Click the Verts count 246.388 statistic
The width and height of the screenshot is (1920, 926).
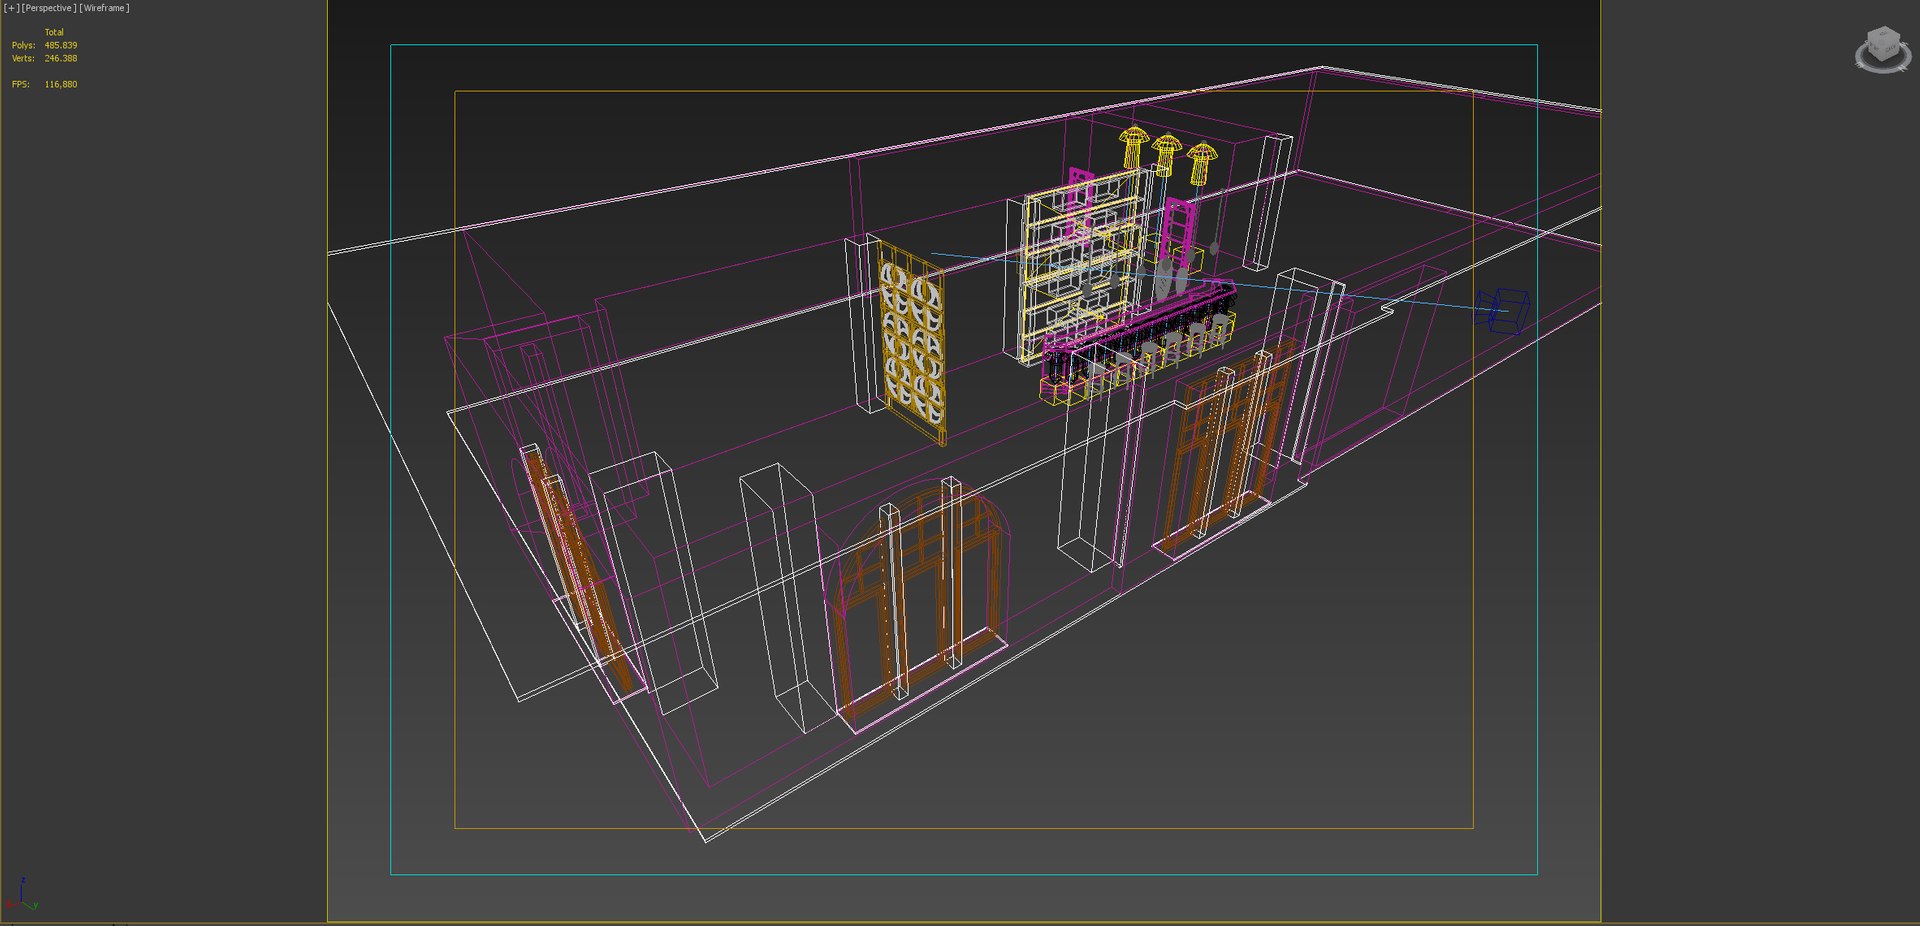pyautogui.click(x=44, y=59)
